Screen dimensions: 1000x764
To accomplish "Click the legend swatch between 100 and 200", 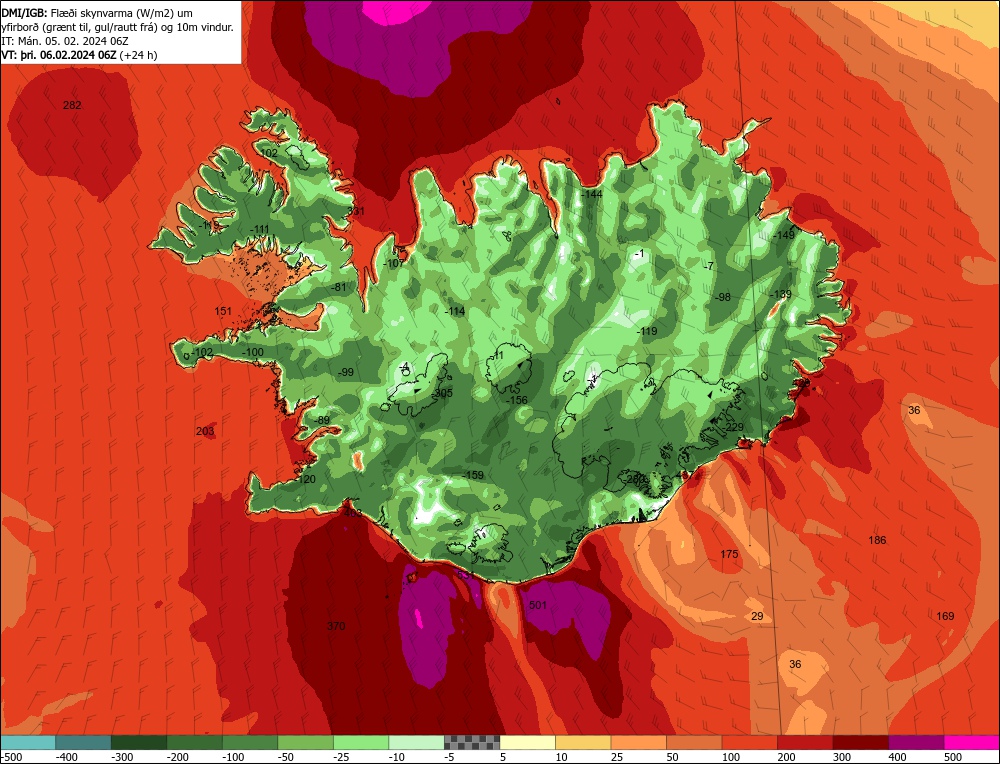I will pyautogui.click(x=749, y=742).
